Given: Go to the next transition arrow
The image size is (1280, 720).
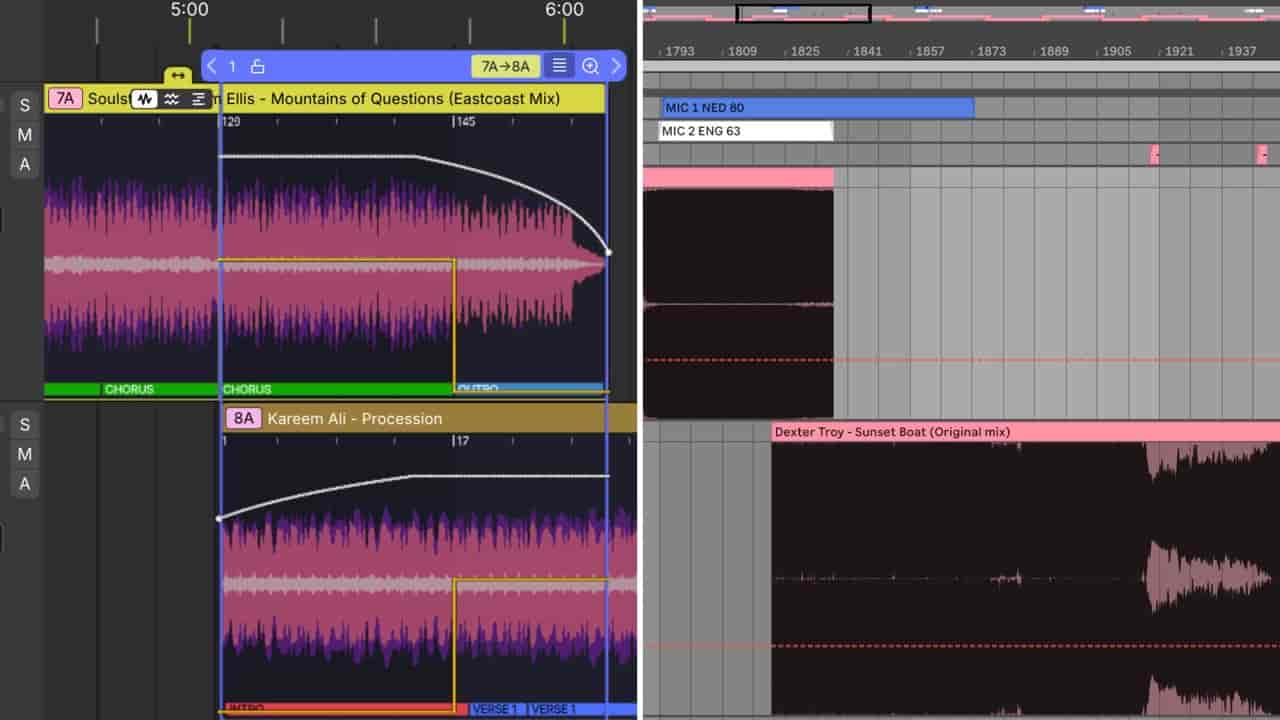Looking at the screenshot, I should pyautogui.click(x=616, y=66).
